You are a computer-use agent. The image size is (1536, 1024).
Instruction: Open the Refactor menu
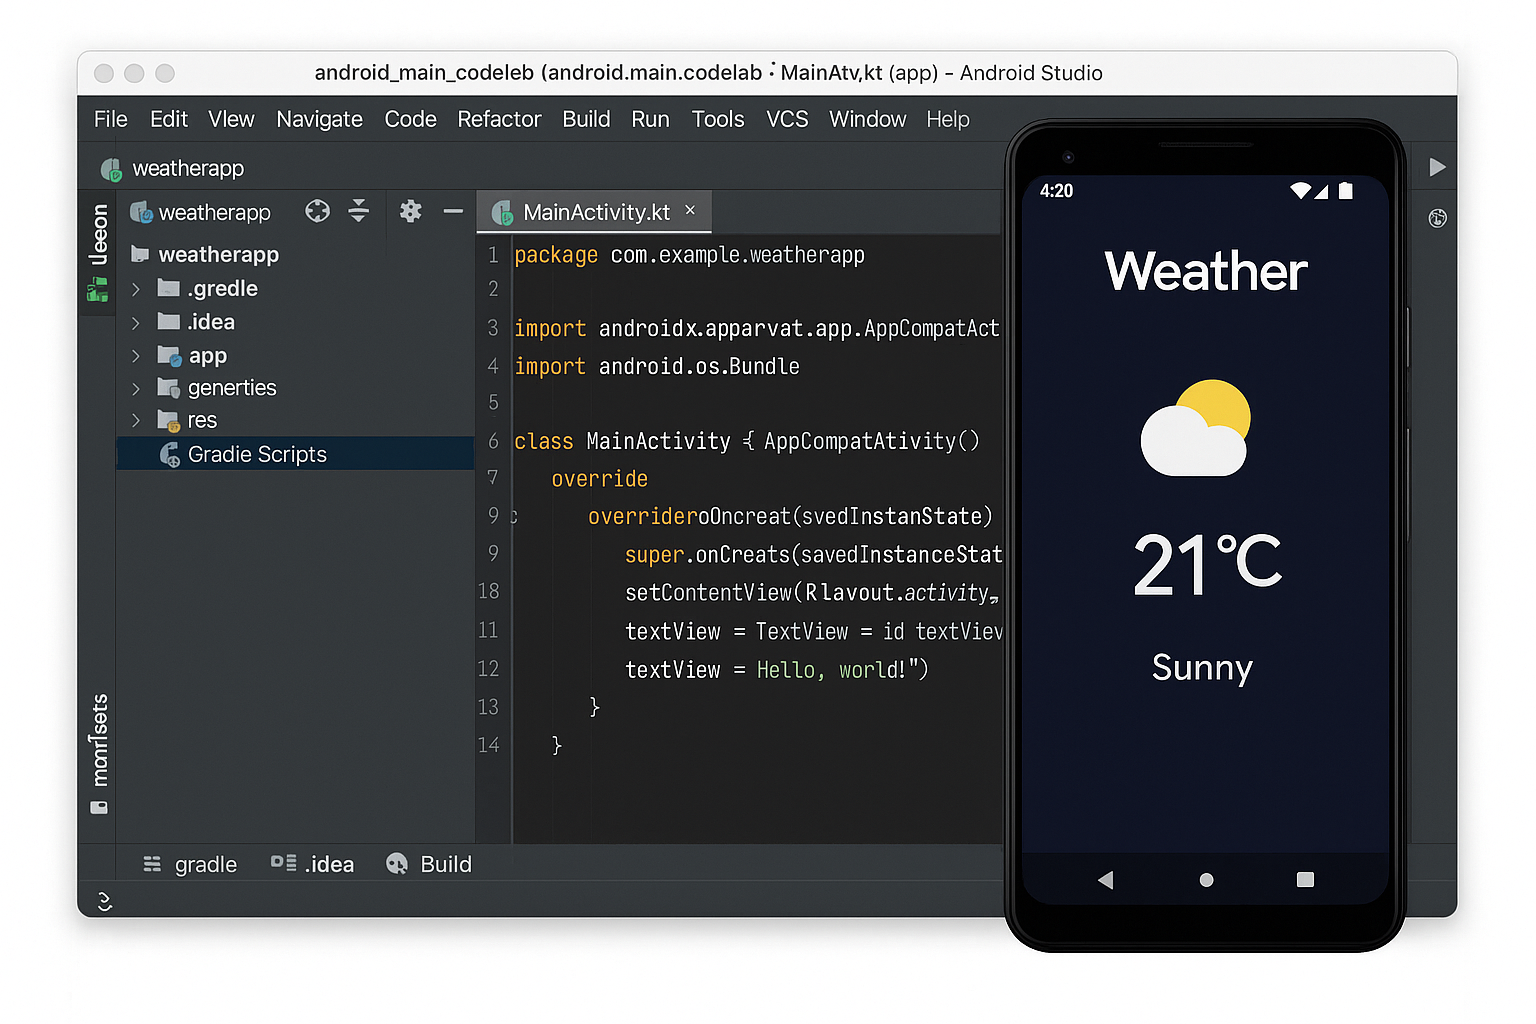499,119
